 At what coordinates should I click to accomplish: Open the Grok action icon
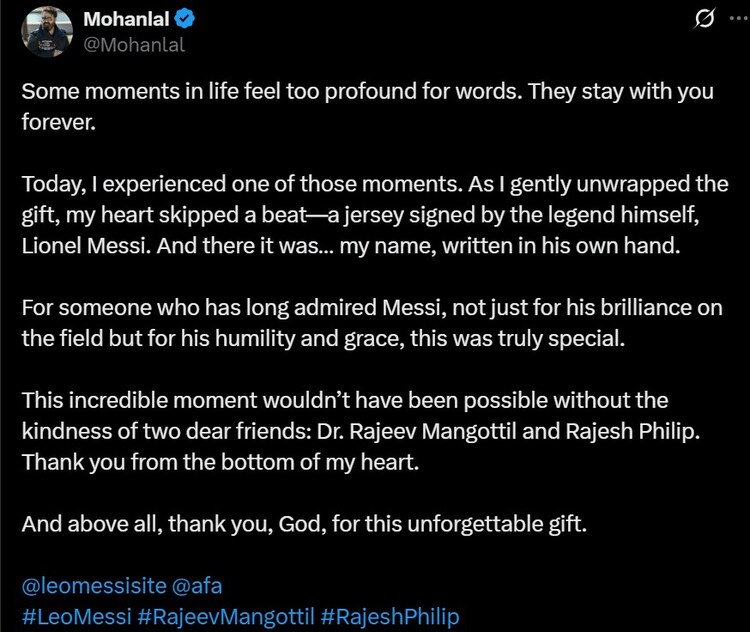704,19
